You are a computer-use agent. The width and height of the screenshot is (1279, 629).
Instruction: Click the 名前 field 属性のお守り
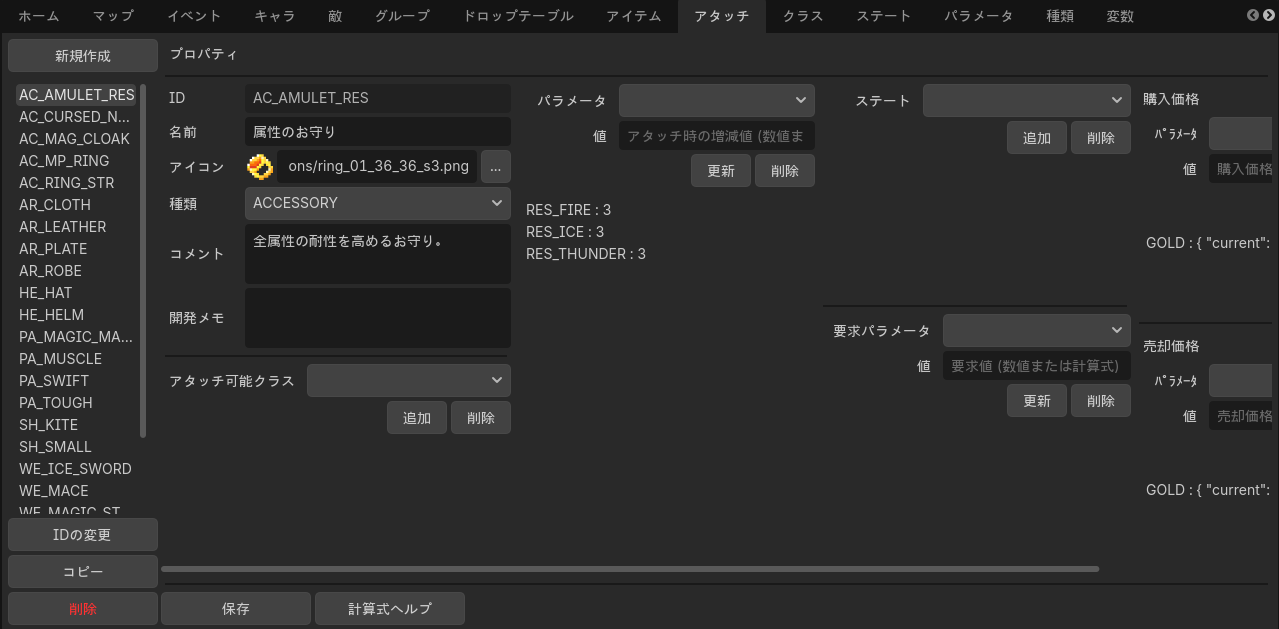(378, 132)
